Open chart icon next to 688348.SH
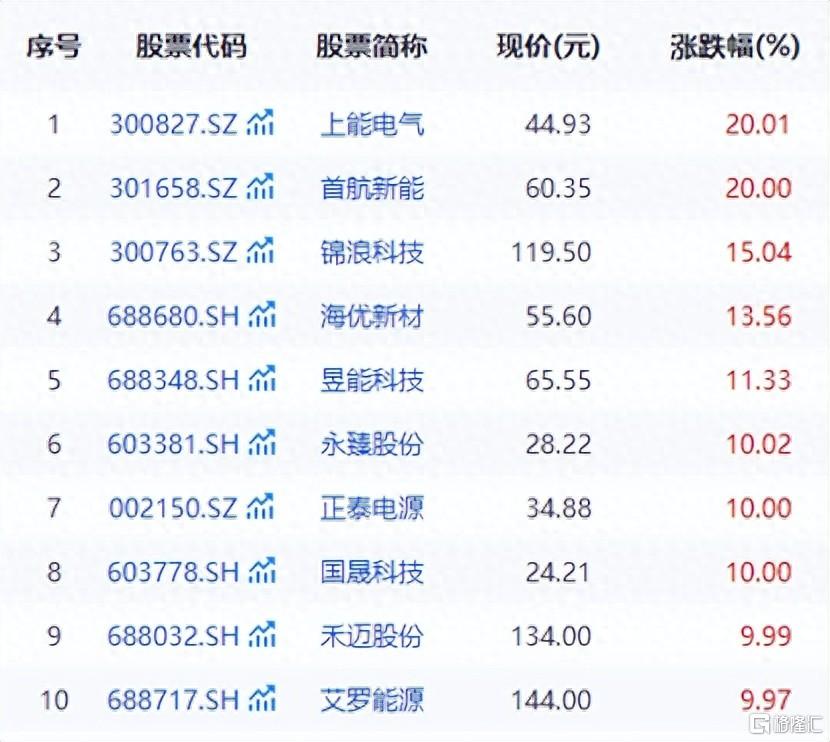Image resolution: width=830 pixels, height=742 pixels. tap(262, 378)
